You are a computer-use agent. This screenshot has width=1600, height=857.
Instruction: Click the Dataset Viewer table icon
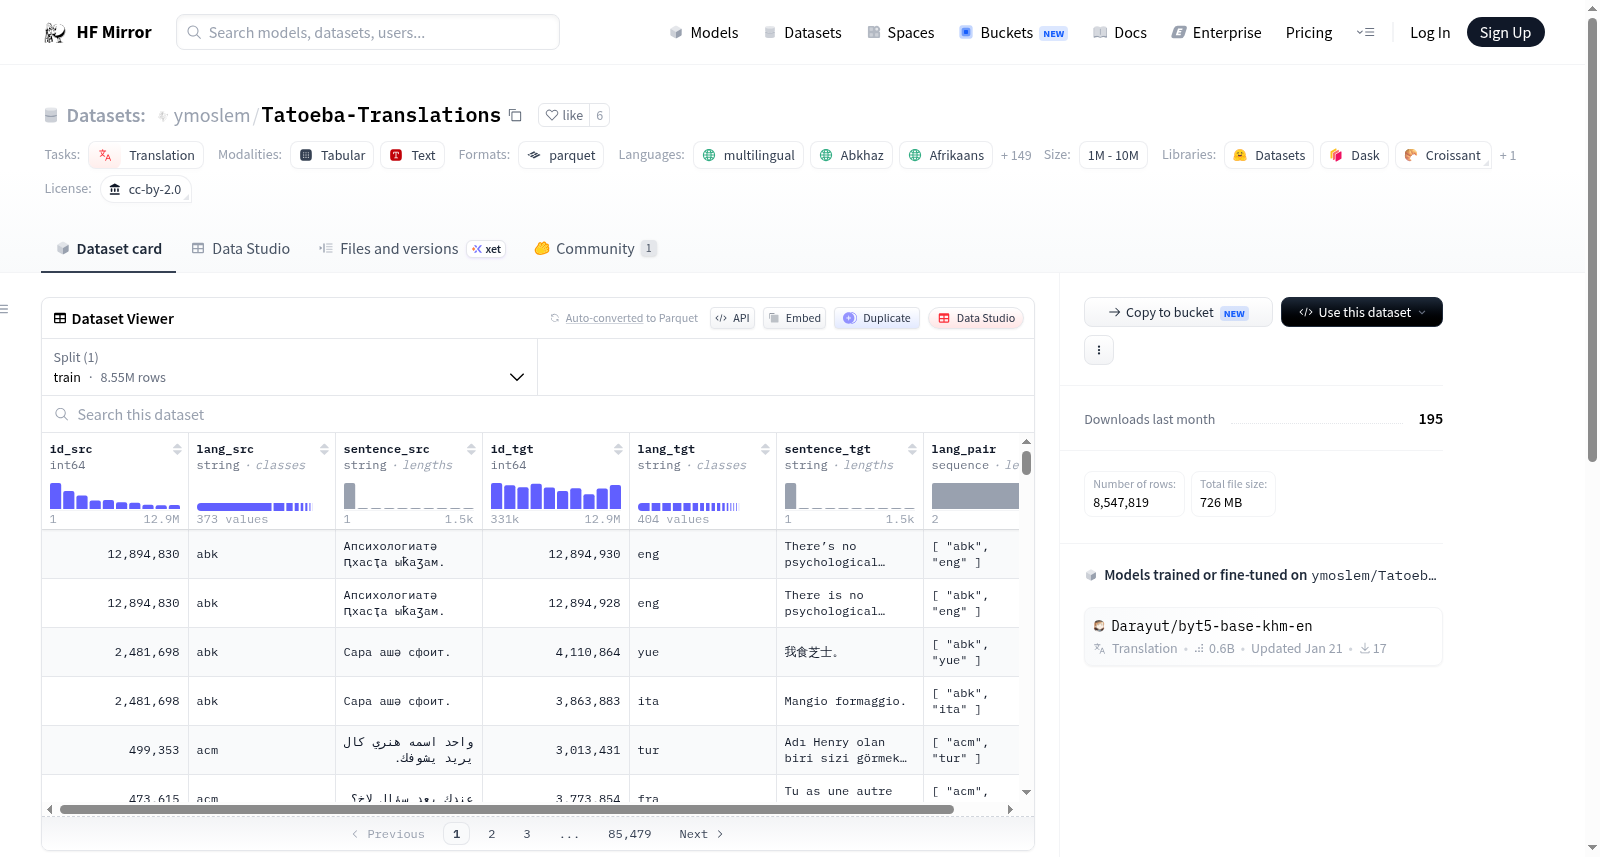[60, 319]
